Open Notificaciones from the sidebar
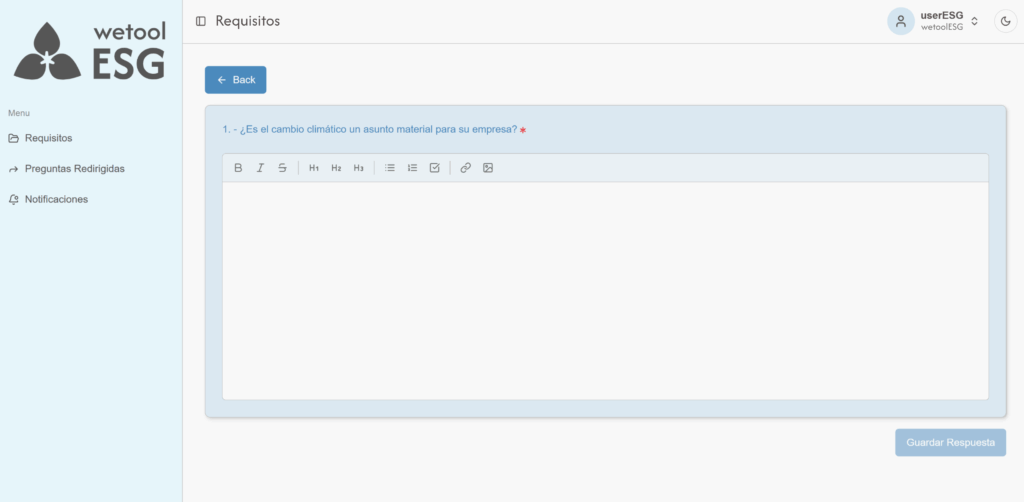 click(x=56, y=199)
